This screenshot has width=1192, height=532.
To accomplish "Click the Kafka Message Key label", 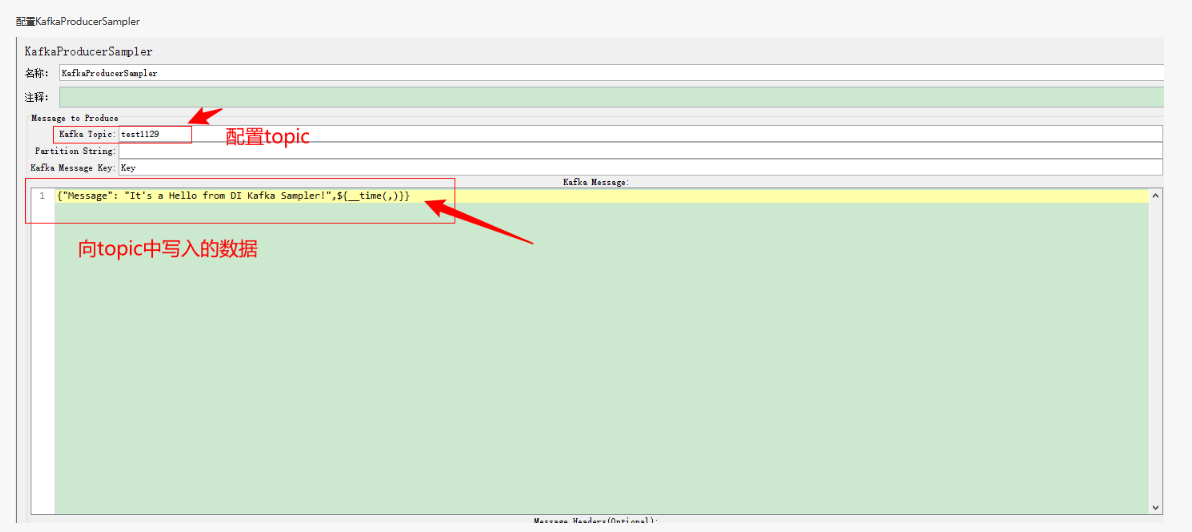I will pyautogui.click(x=73, y=167).
